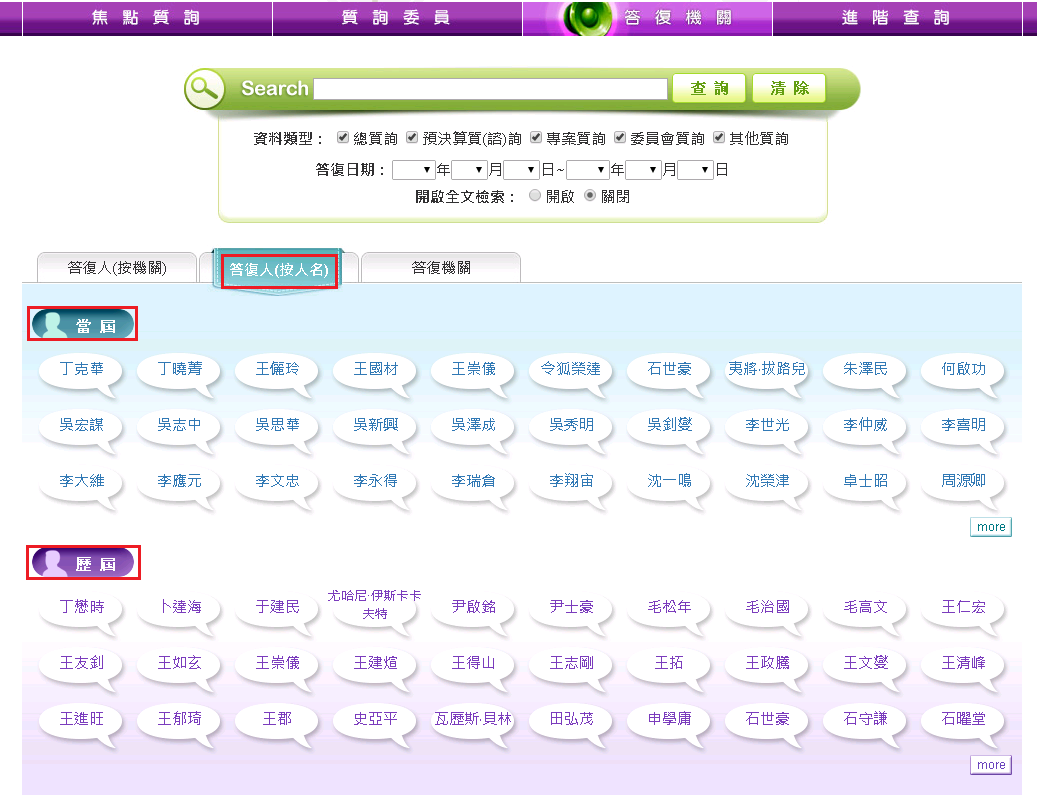The width and height of the screenshot is (1037, 801).
Task: Select the 毛治國 speech bubble
Action: point(767,607)
